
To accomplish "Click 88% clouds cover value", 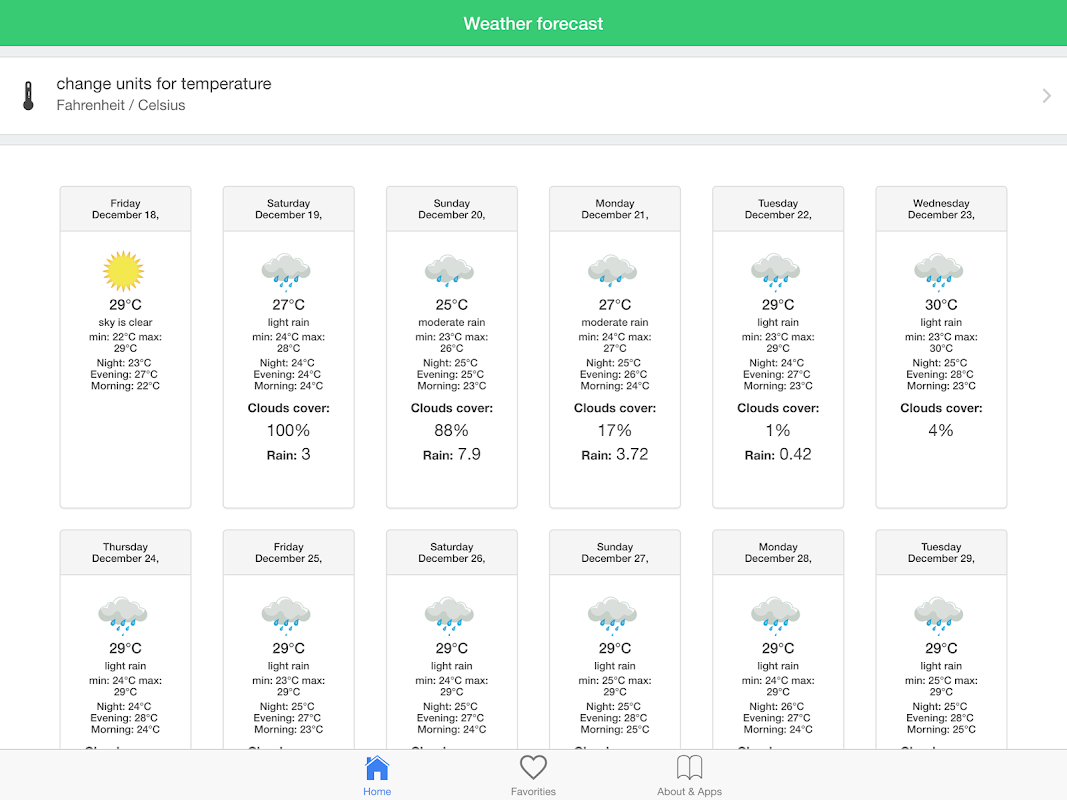I will tap(452, 431).
